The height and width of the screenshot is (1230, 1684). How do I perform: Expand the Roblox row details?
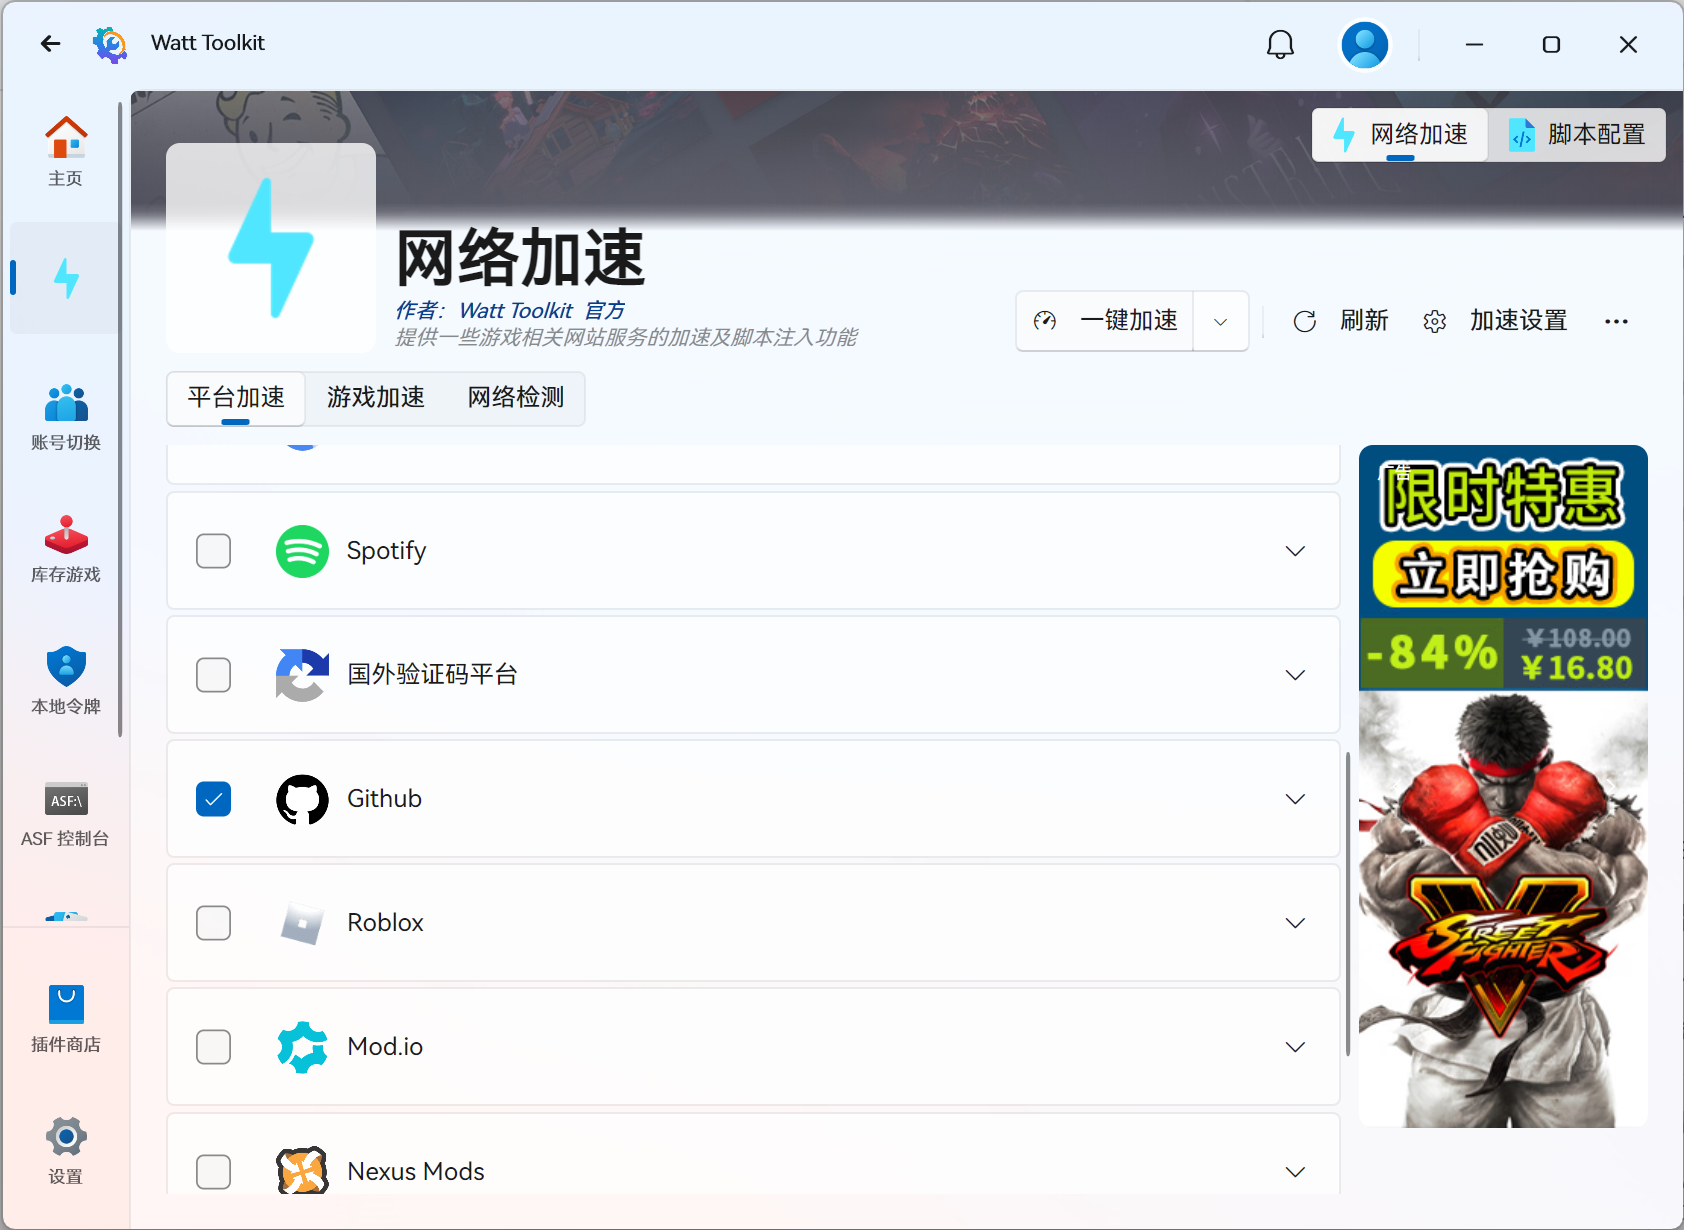click(1295, 922)
